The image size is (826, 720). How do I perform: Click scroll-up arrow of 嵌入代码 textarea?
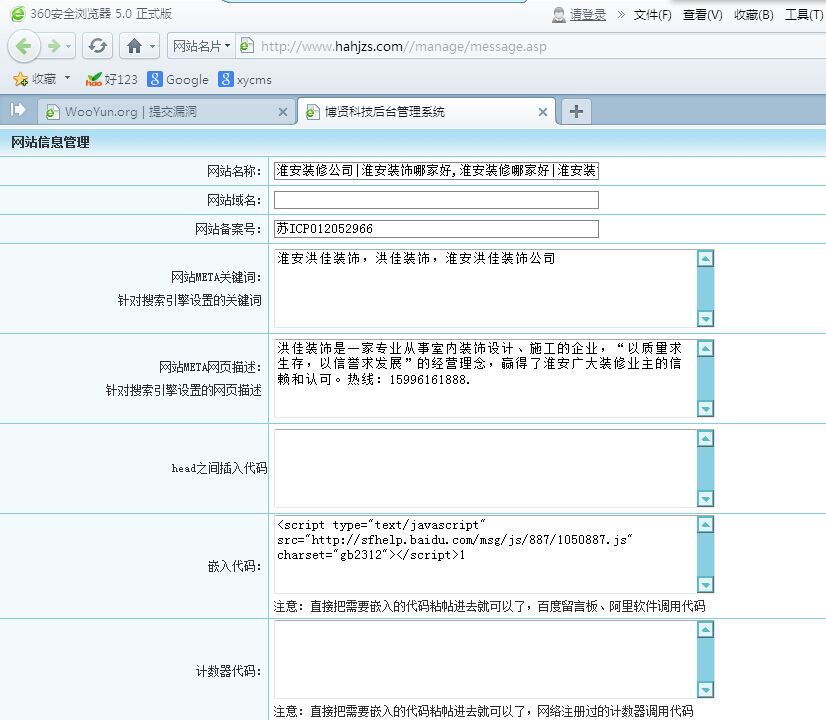point(705,525)
